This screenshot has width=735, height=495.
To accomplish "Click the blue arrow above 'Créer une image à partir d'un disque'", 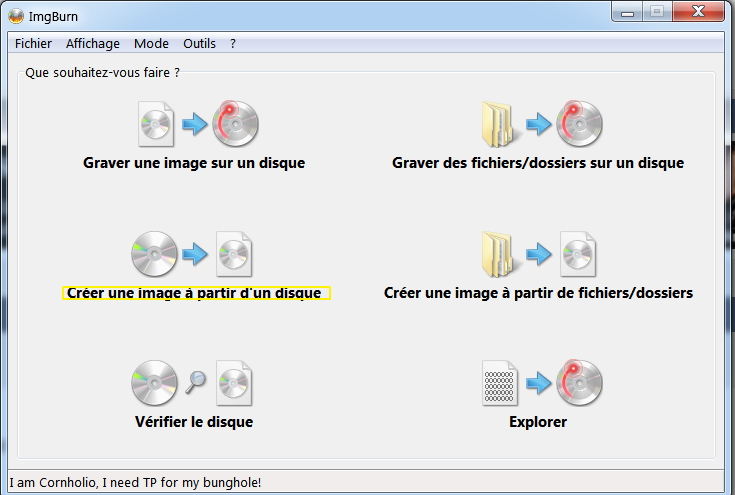I will coord(195,254).
